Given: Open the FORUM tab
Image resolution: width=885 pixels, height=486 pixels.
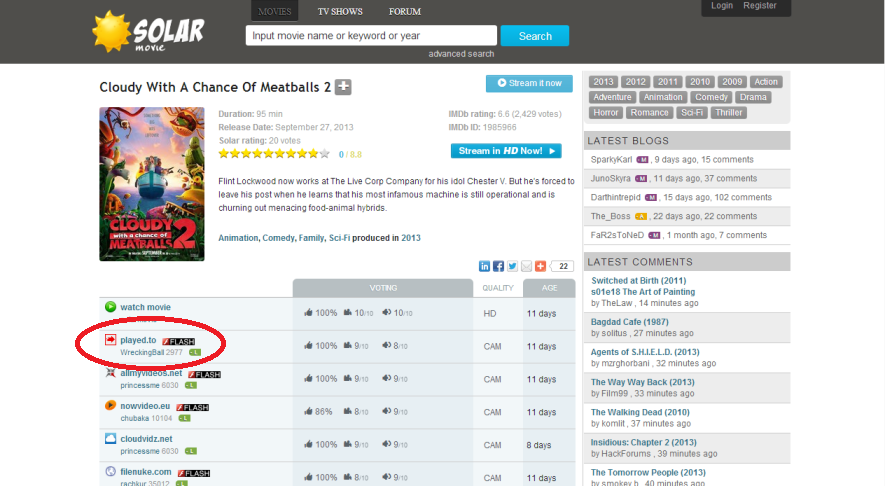Looking at the screenshot, I should point(405,11).
